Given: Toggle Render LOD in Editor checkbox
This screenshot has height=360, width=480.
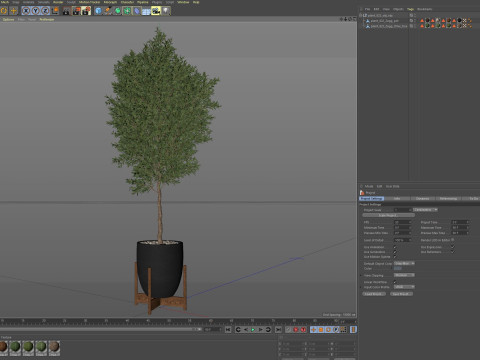Looking at the screenshot, I should pyautogui.click(x=452, y=240).
